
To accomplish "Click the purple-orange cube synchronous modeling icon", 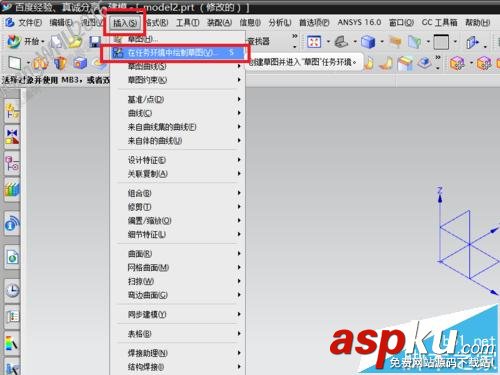I will tap(457, 63).
